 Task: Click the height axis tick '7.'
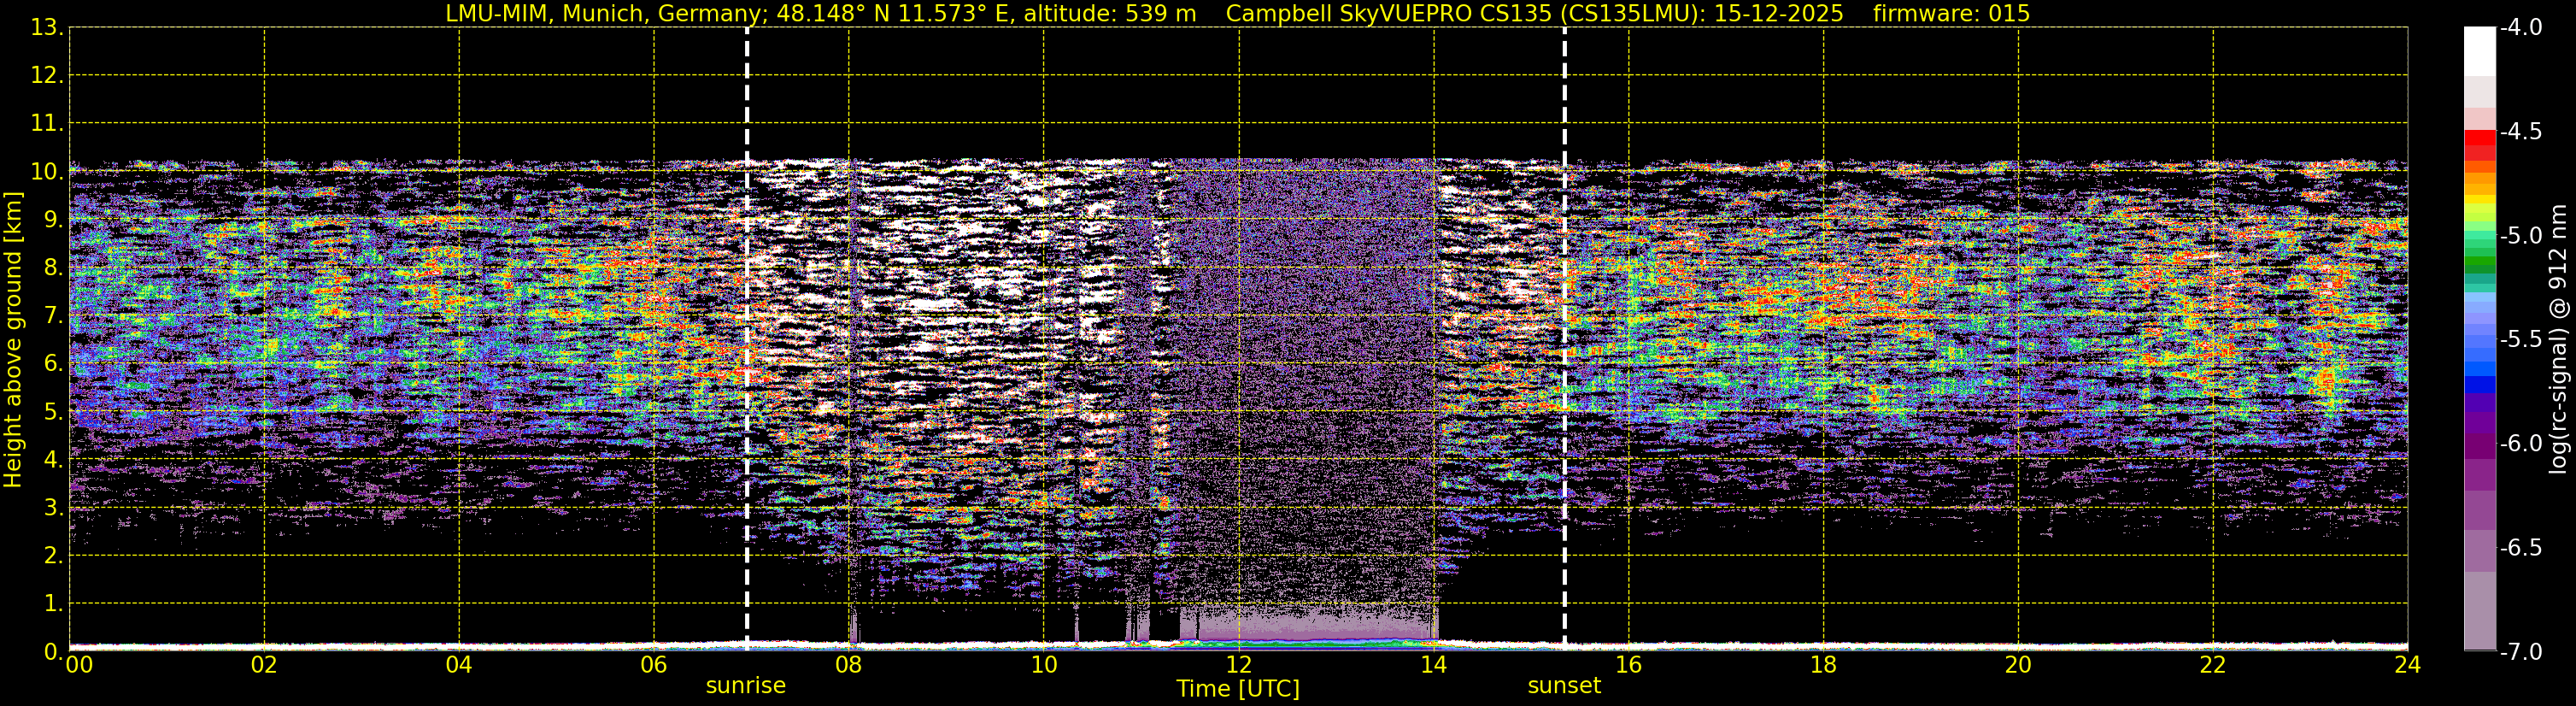click(54, 316)
